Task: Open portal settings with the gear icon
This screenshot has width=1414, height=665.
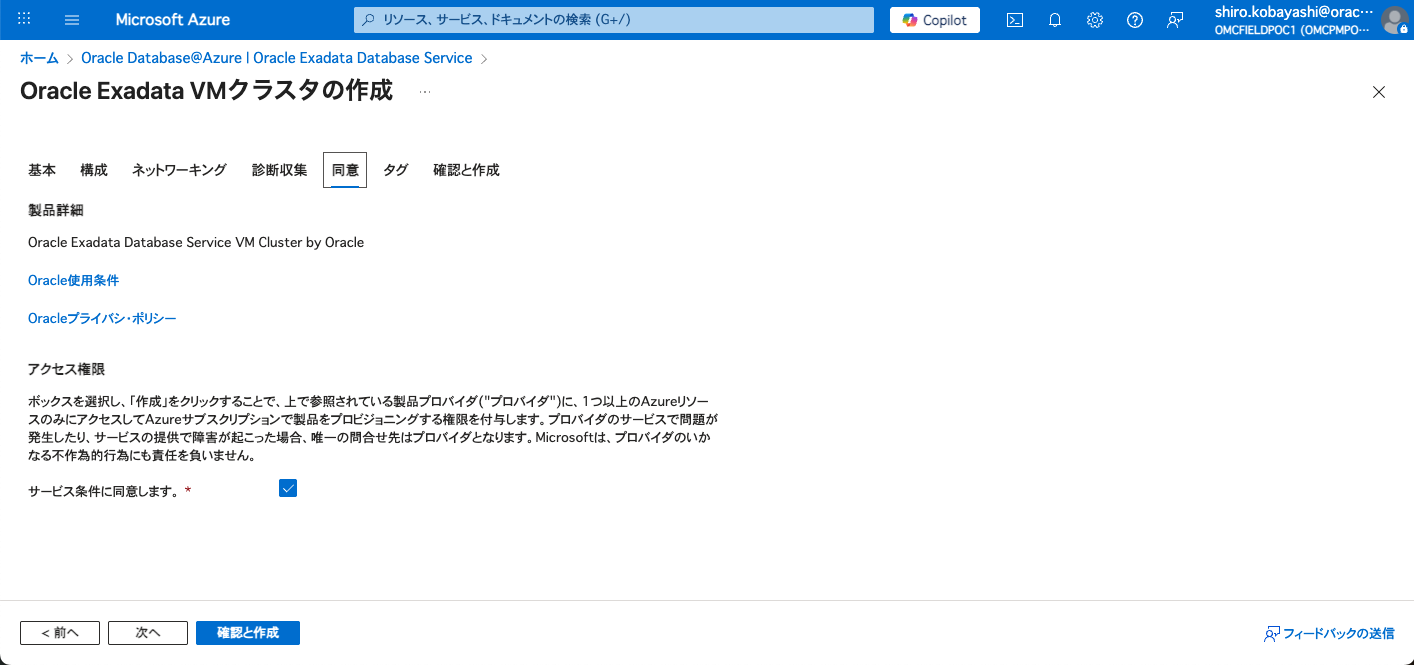Action: [x=1094, y=19]
